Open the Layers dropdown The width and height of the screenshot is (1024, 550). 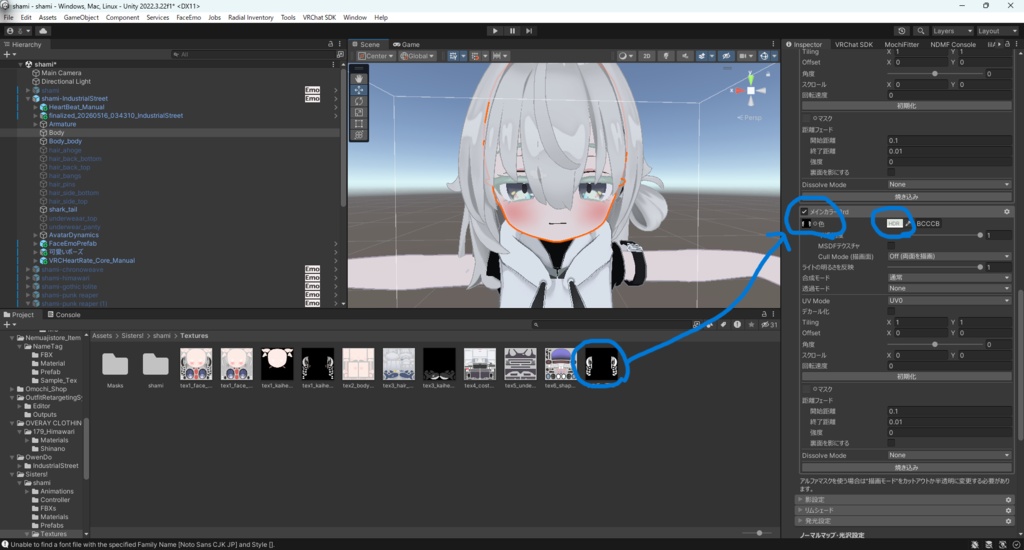click(x=952, y=31)
